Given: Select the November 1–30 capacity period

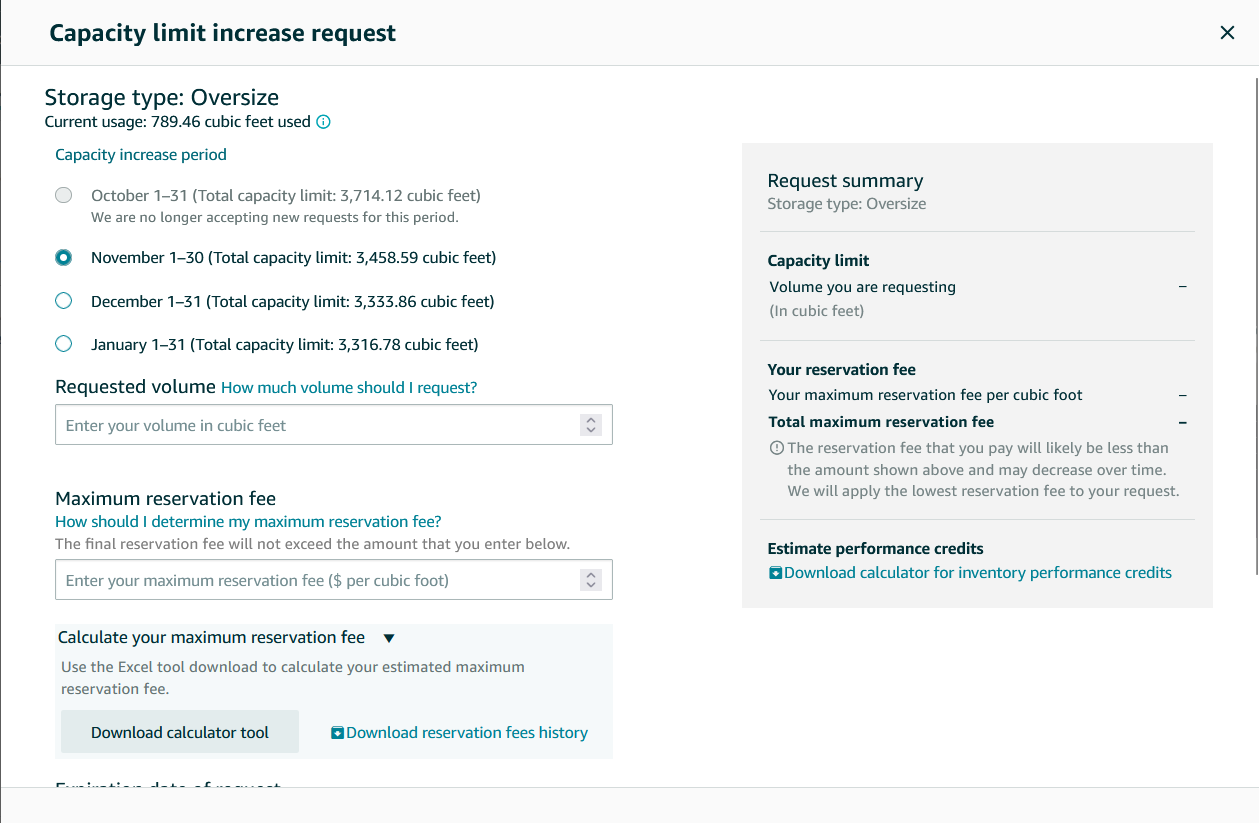Looking at the screenshot, I should click(64, 258).
